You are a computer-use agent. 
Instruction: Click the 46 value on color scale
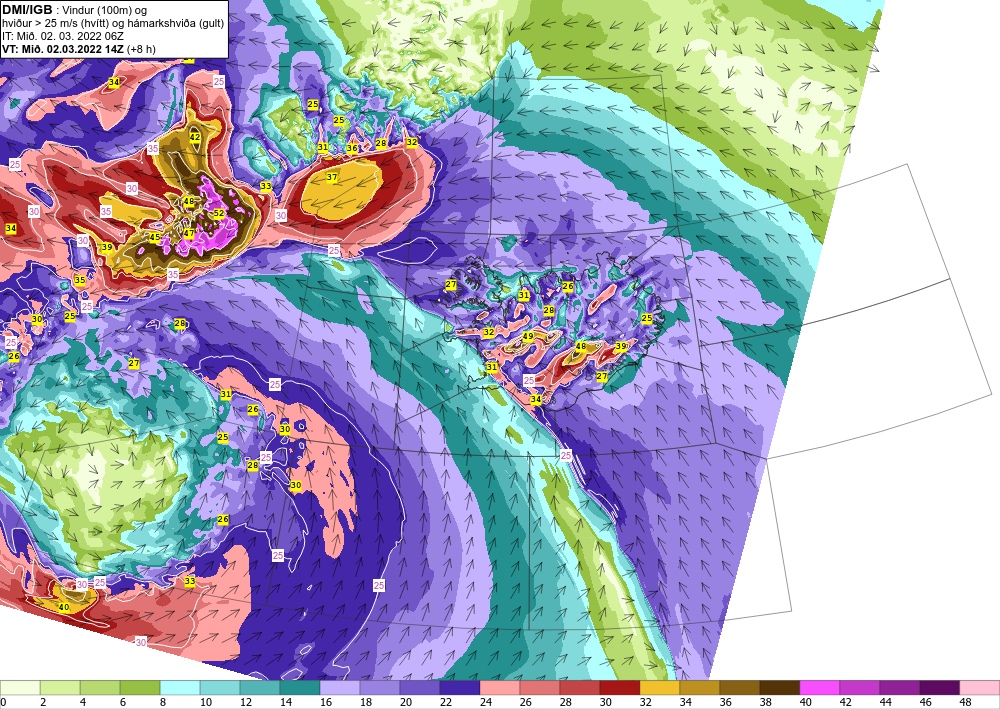pos(925,702)
